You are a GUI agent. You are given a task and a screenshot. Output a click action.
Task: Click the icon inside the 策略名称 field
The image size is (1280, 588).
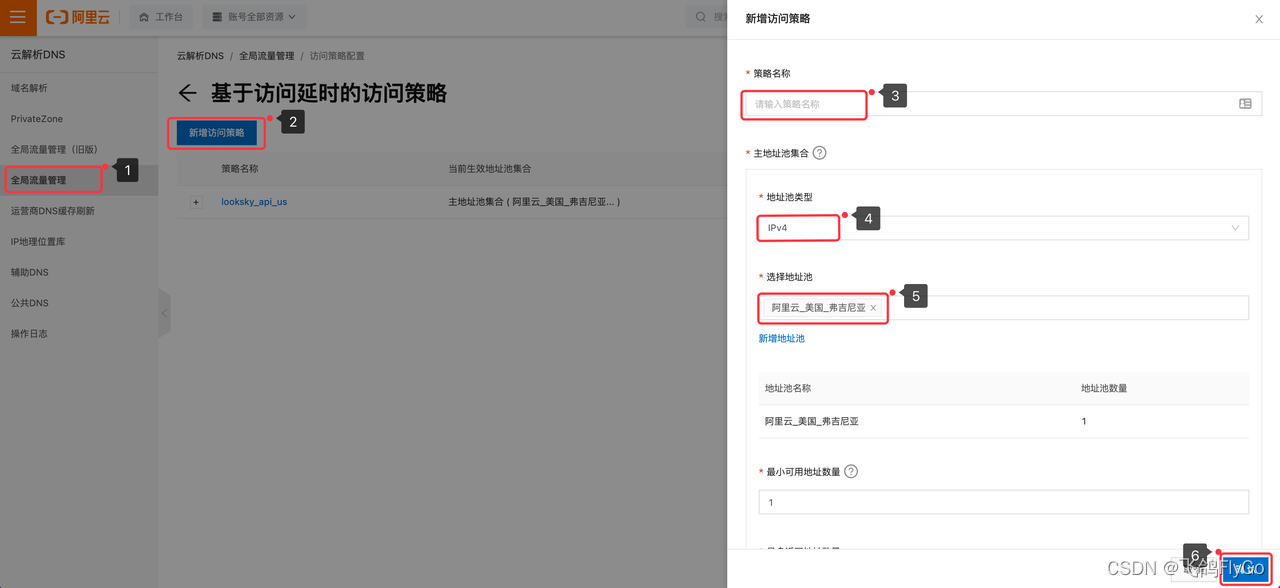(1245, 103)
